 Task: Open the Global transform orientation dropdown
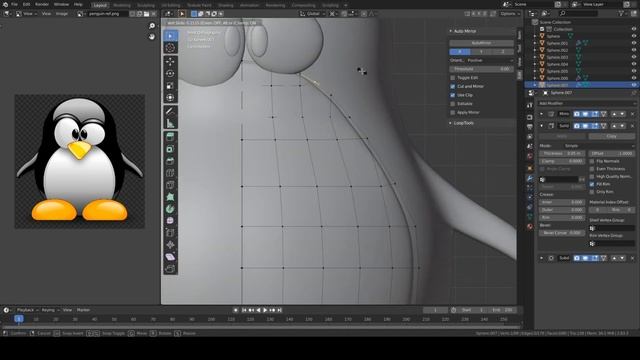click(x=312, y=13)
